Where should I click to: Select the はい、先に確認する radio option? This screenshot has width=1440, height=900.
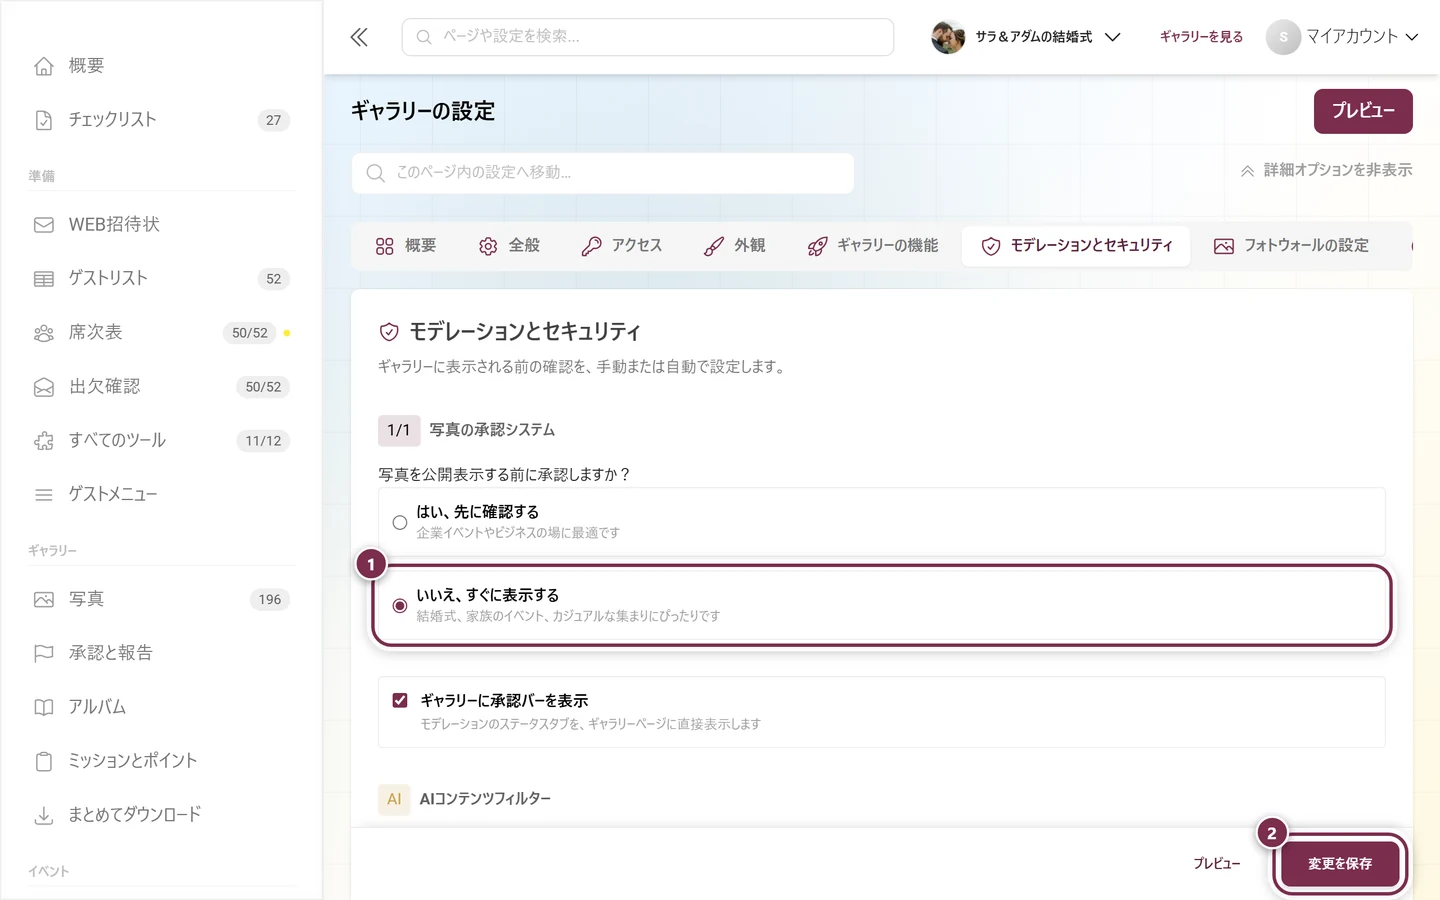[x=400, y=522]
